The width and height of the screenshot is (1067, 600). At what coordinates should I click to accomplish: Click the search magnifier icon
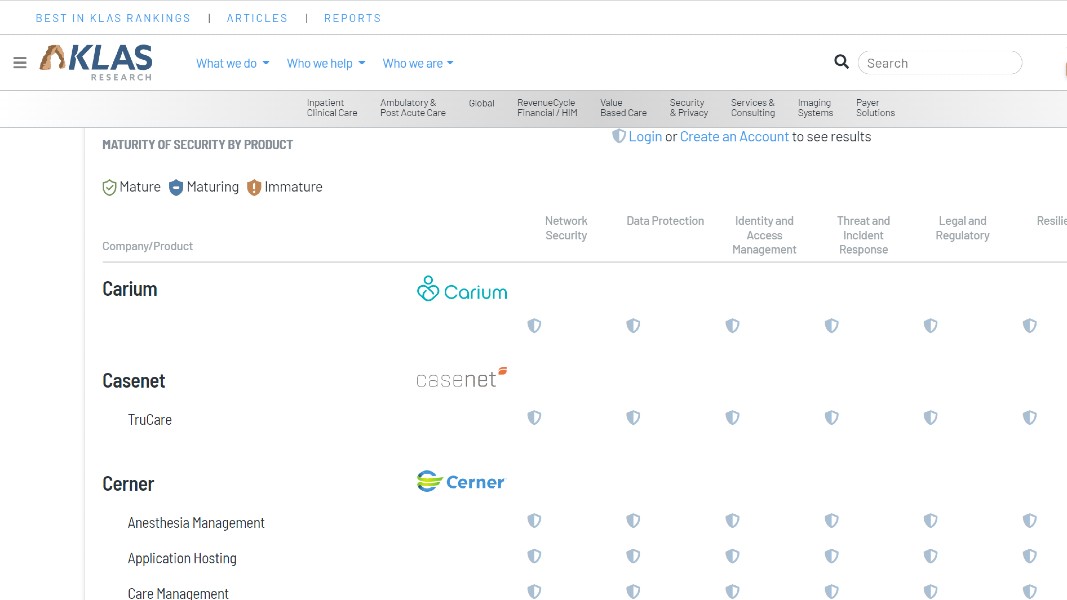pyautogui.click(x=841, y=62)
